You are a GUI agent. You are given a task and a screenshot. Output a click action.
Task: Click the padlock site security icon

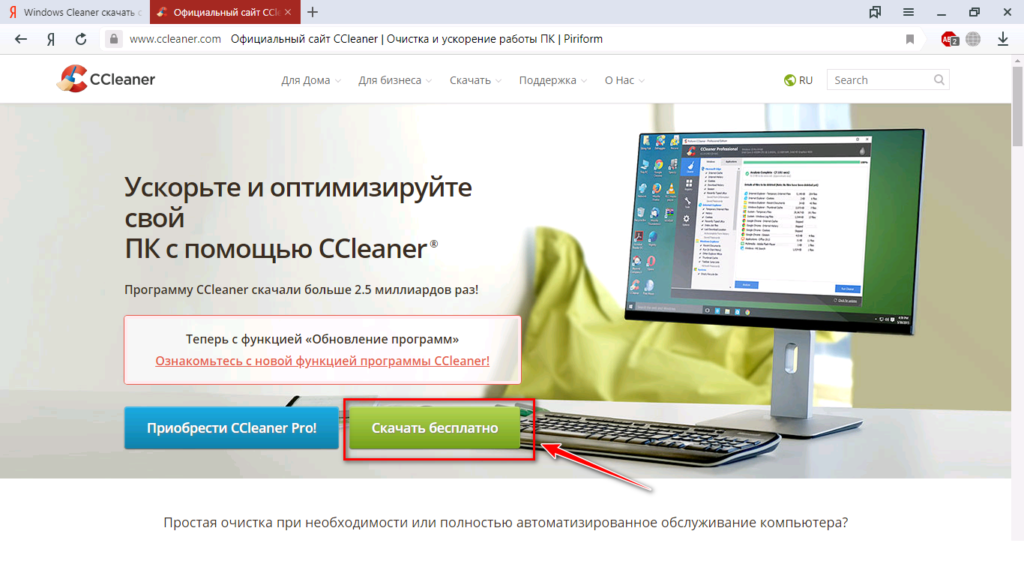[113, 39]
